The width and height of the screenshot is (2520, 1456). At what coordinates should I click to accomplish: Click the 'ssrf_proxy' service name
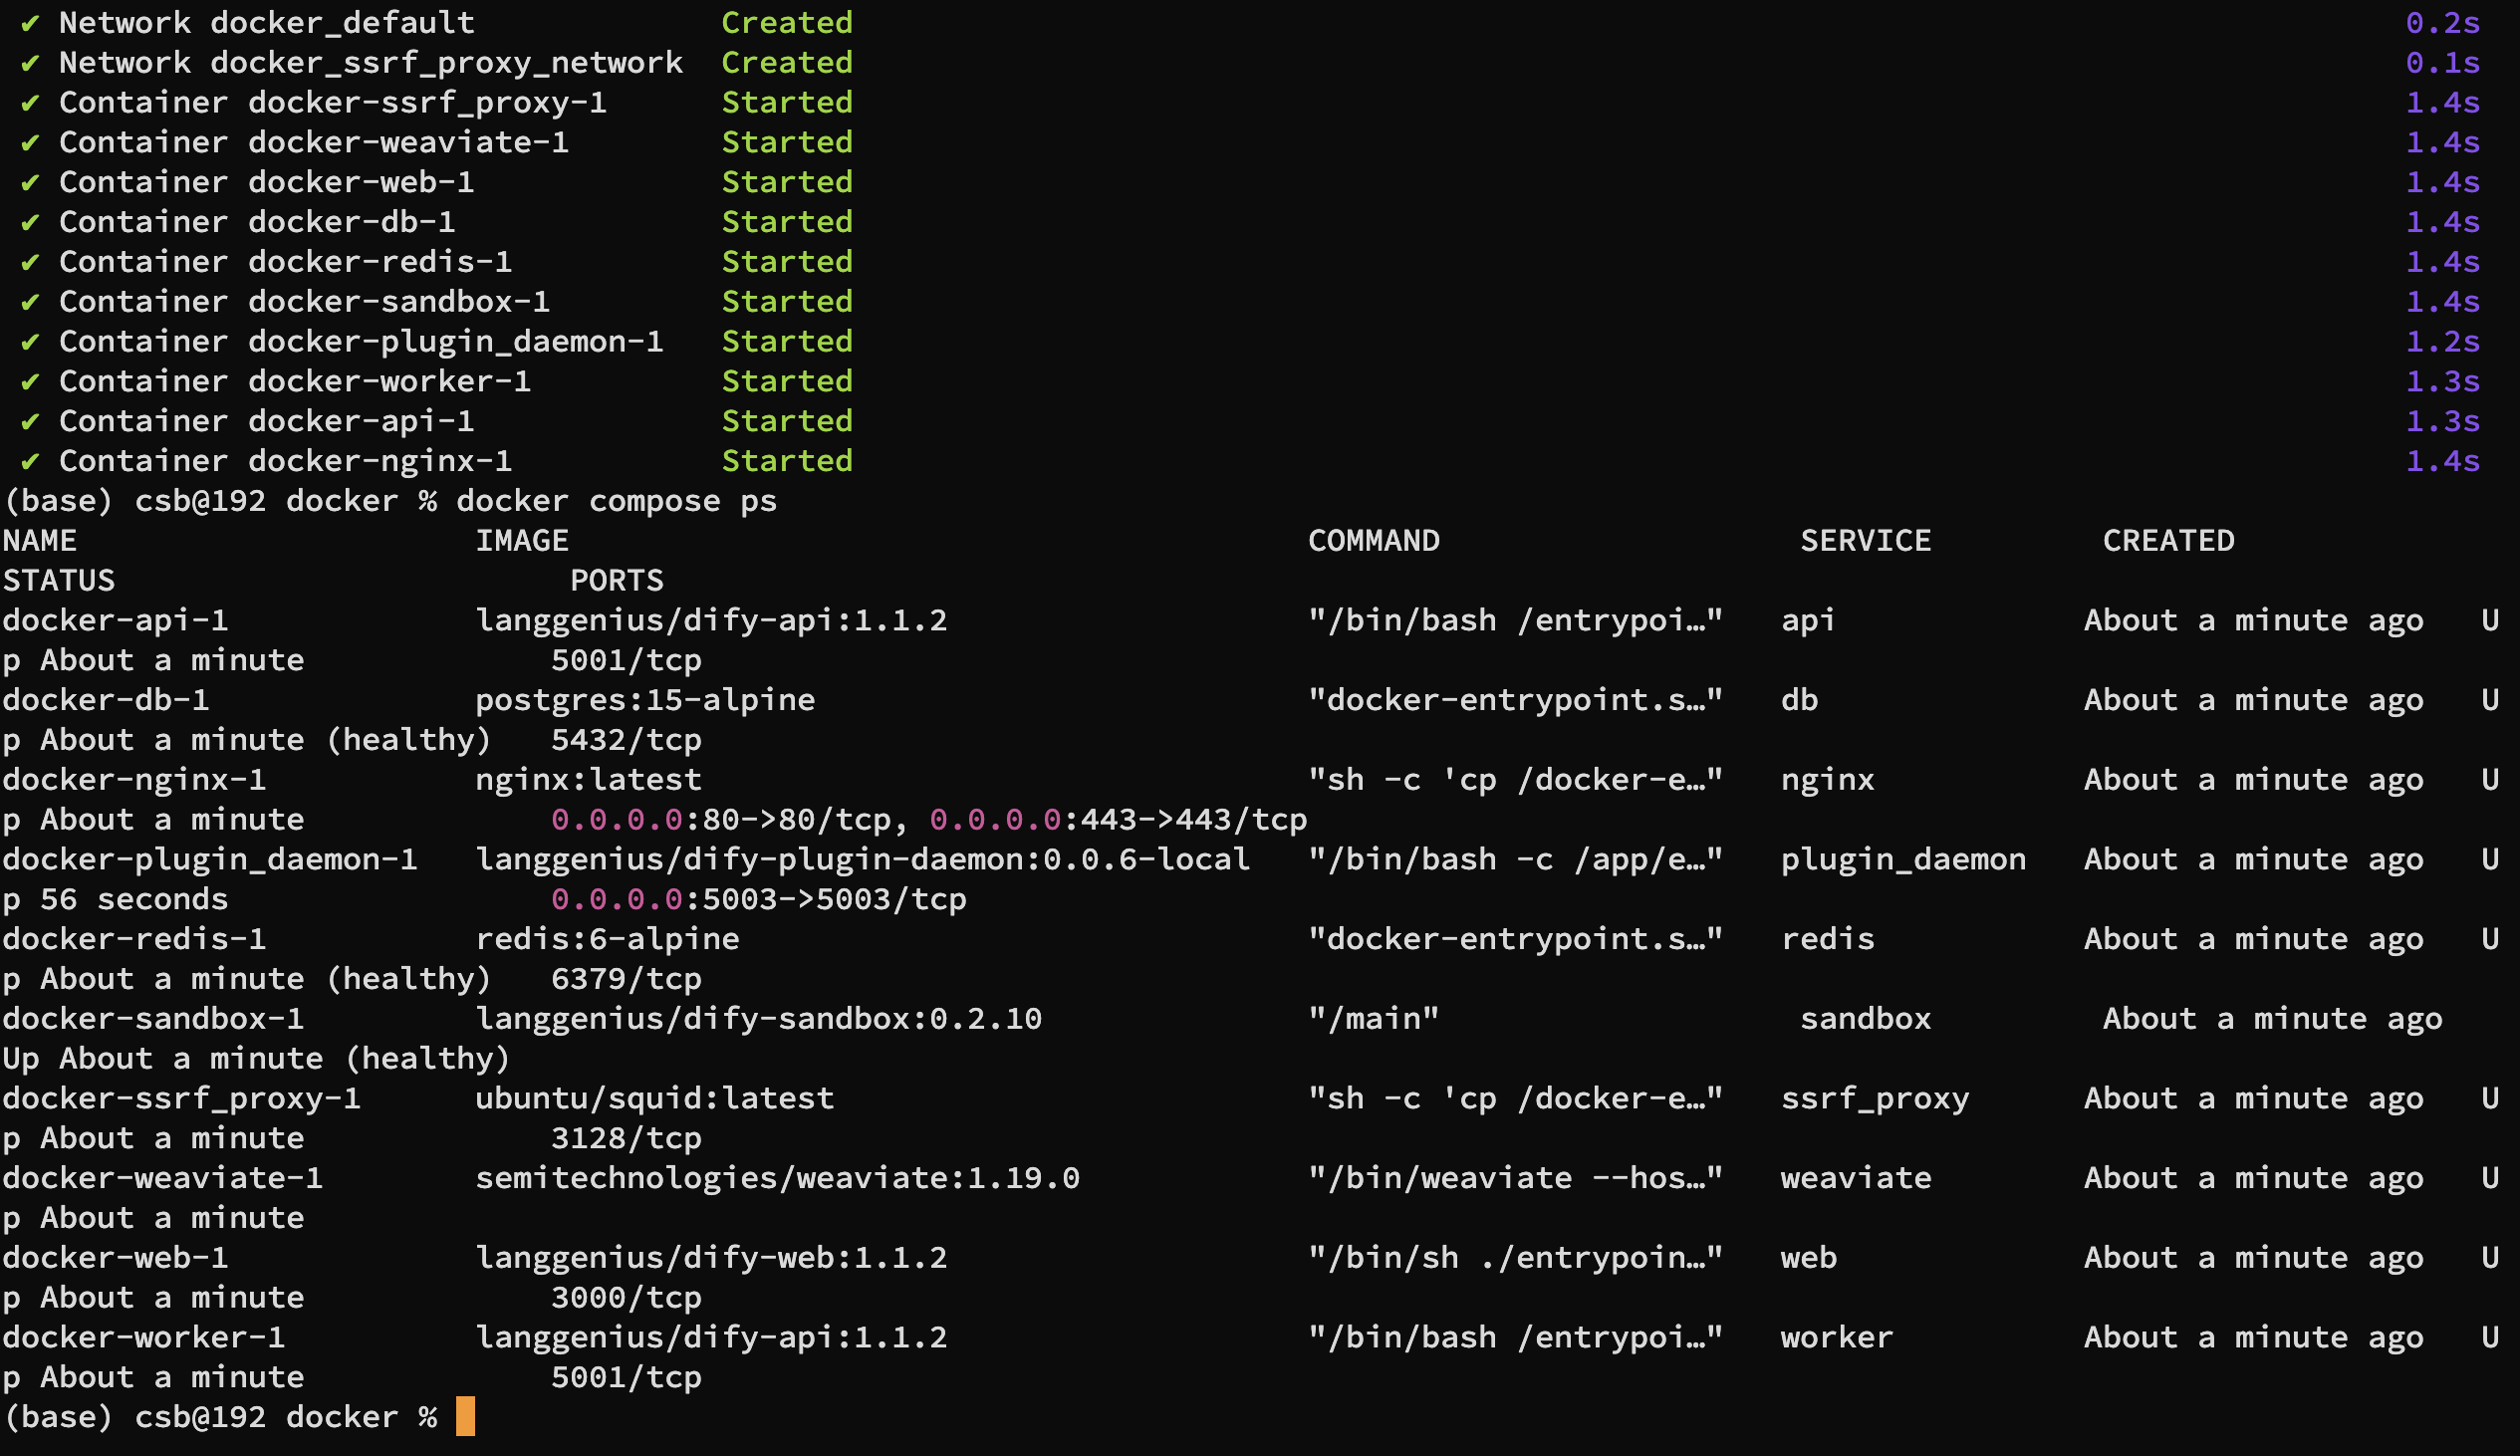pos(1875,1098)
